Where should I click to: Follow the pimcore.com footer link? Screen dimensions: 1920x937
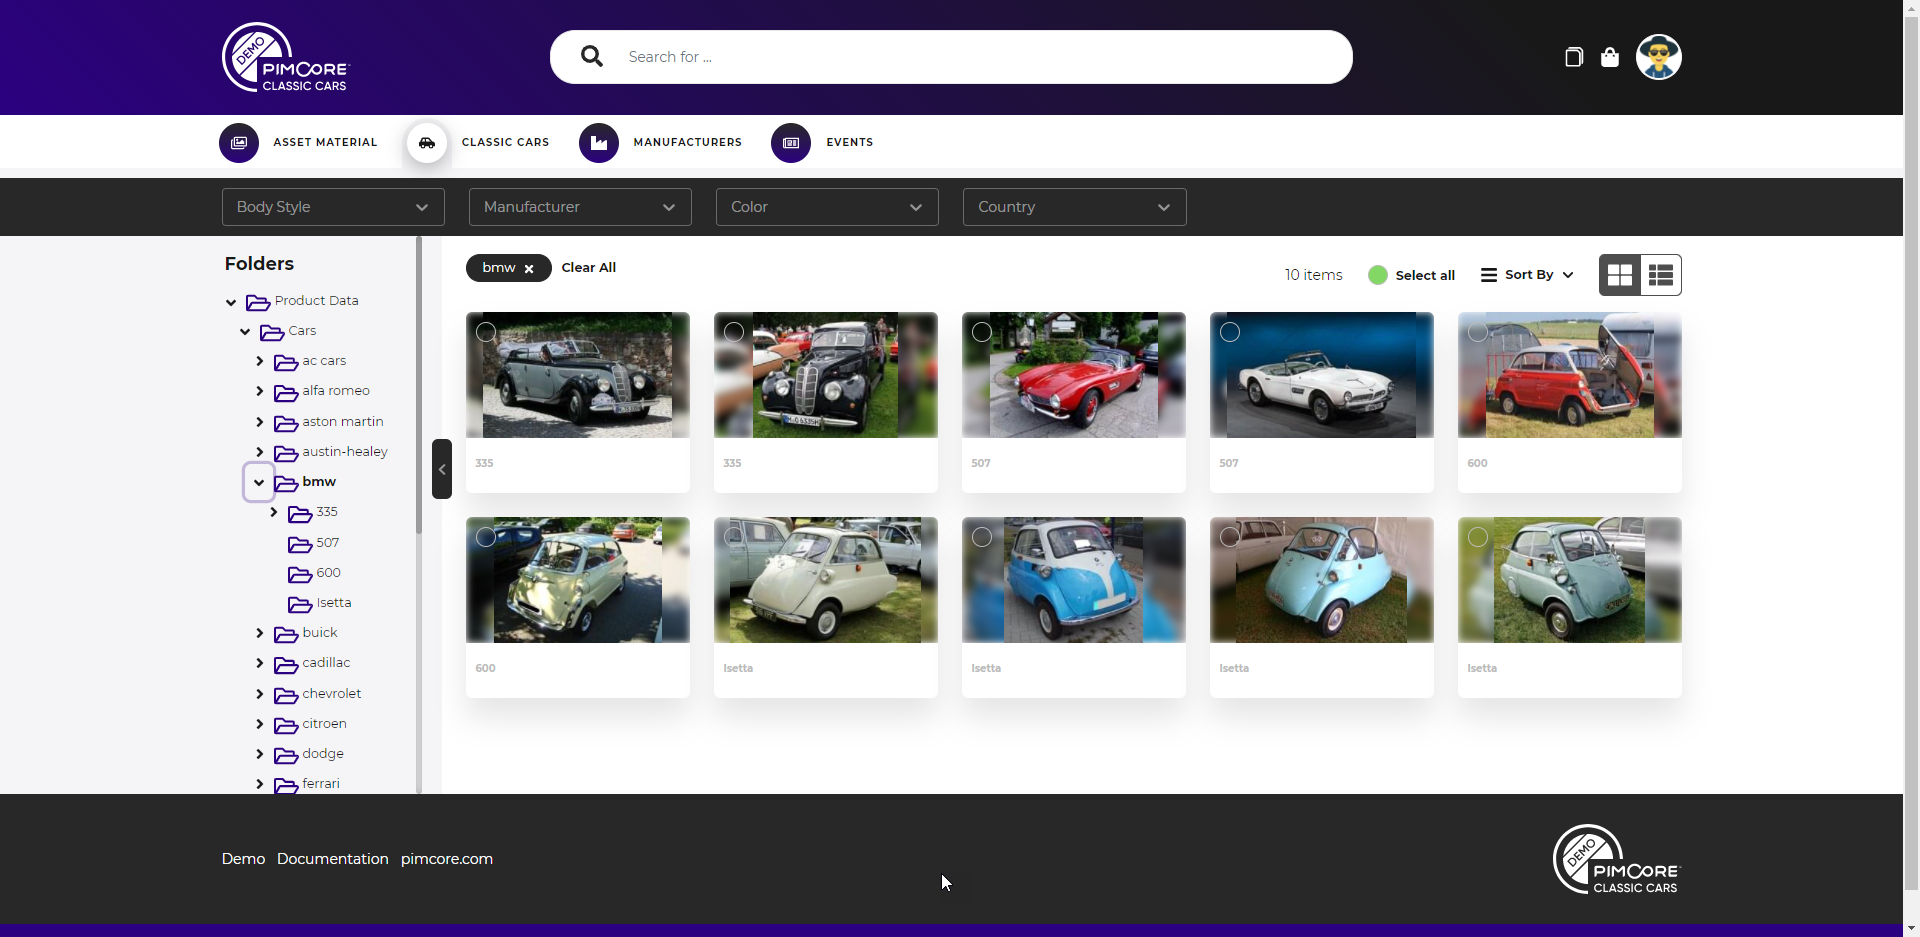(x=447, y=859)
